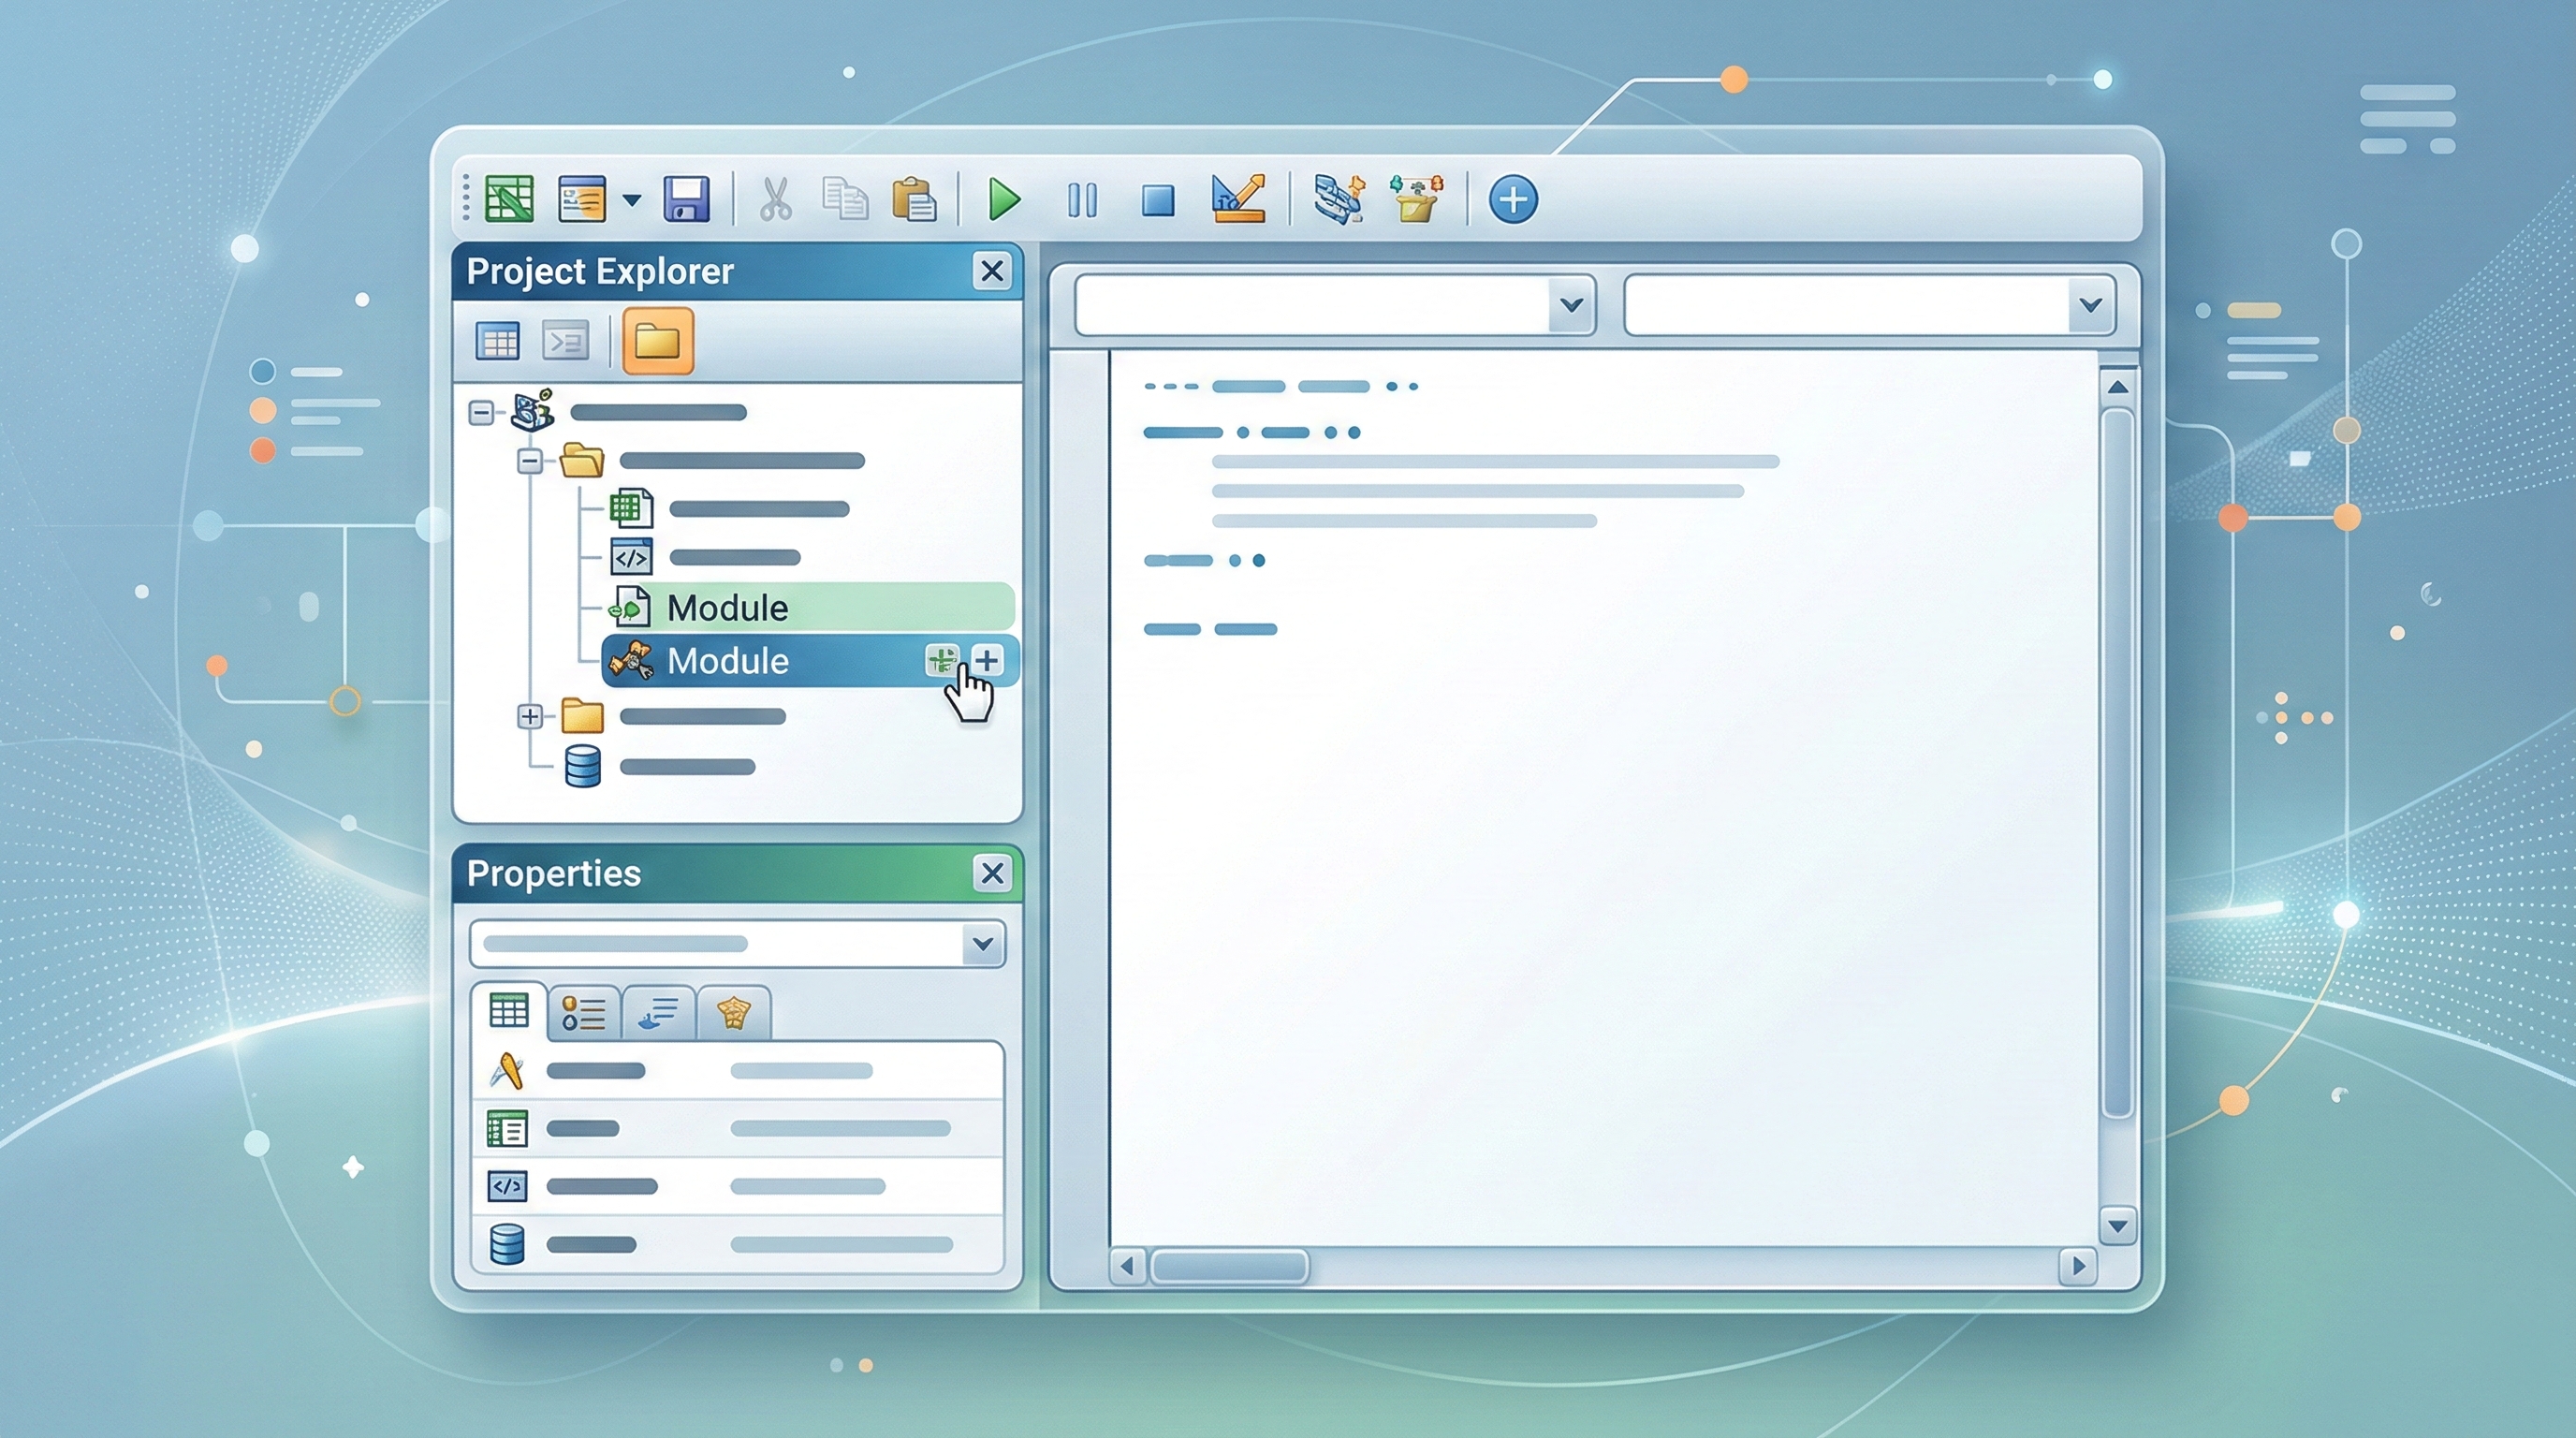Click the Paste clipboard icon
The image size is (2576, 1438).
913,199
